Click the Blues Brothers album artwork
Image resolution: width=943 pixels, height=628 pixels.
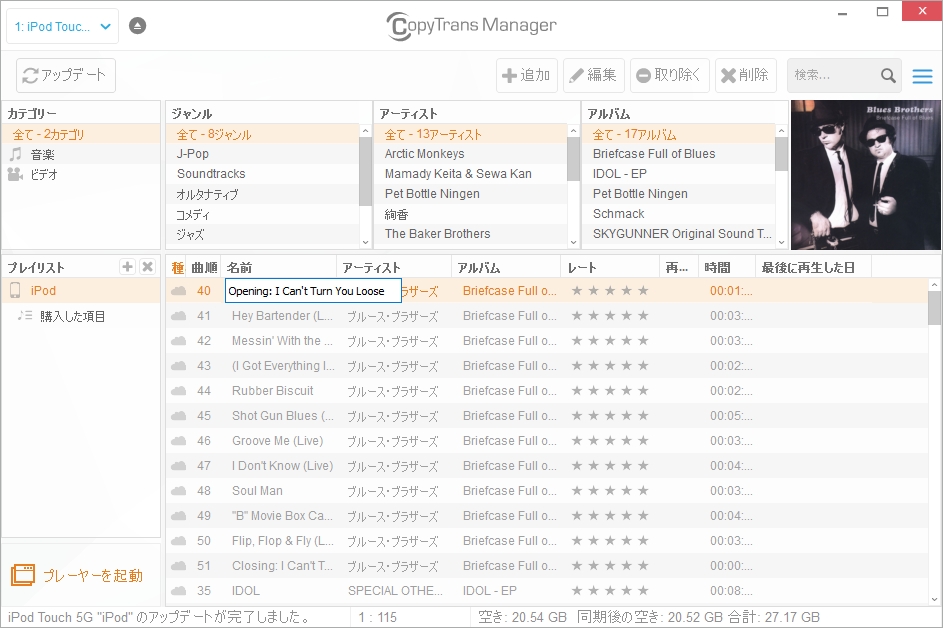coord(865,175)
